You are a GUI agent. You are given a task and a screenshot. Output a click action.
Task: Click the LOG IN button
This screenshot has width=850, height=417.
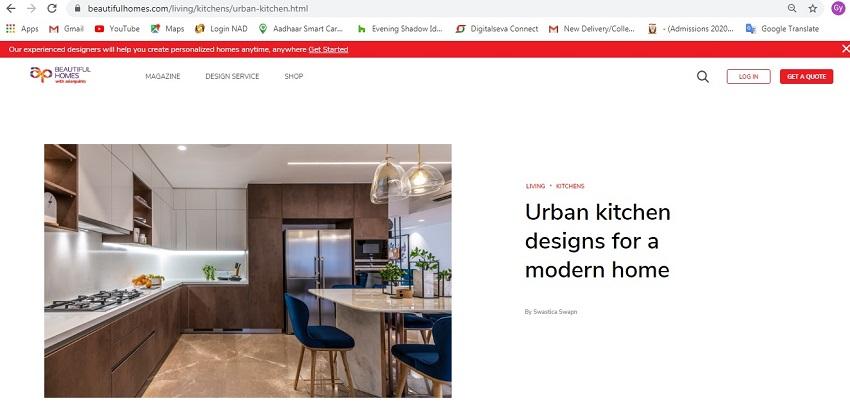tap(748, 76)
